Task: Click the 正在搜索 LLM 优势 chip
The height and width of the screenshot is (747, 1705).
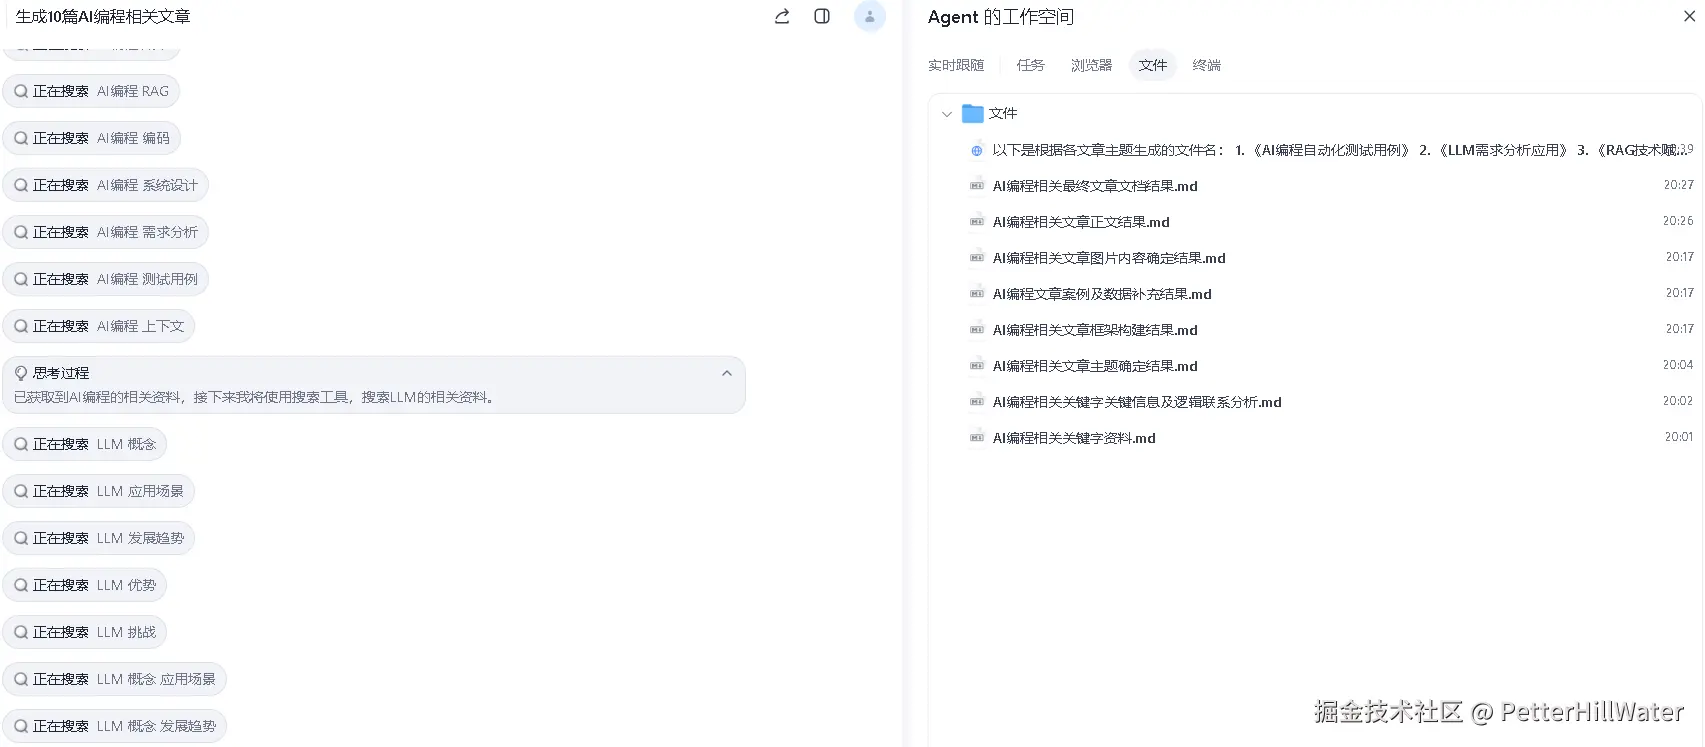Action: click(x=85, y=585)
